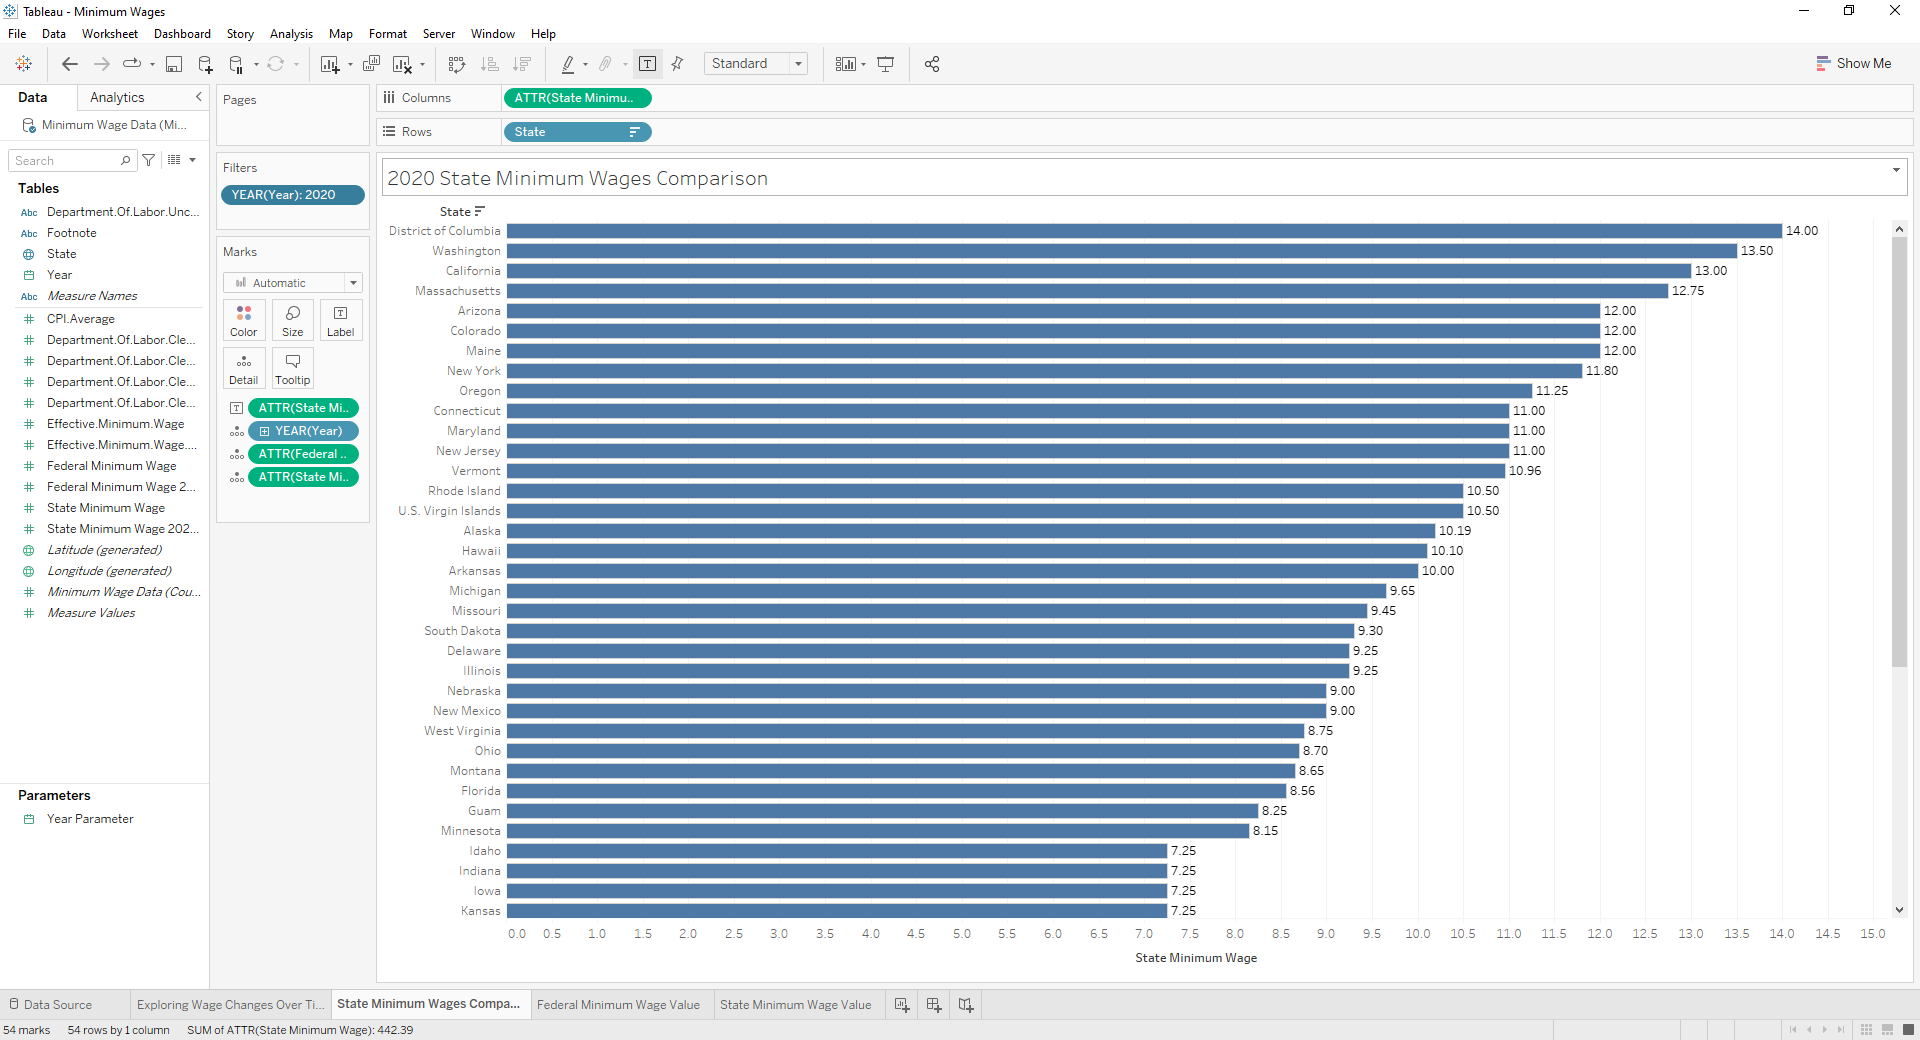This screenshot has height=1040, width=1920.
Task: Toggle the Highlight tool in the toolbar
Action: (x=570, y=64)
